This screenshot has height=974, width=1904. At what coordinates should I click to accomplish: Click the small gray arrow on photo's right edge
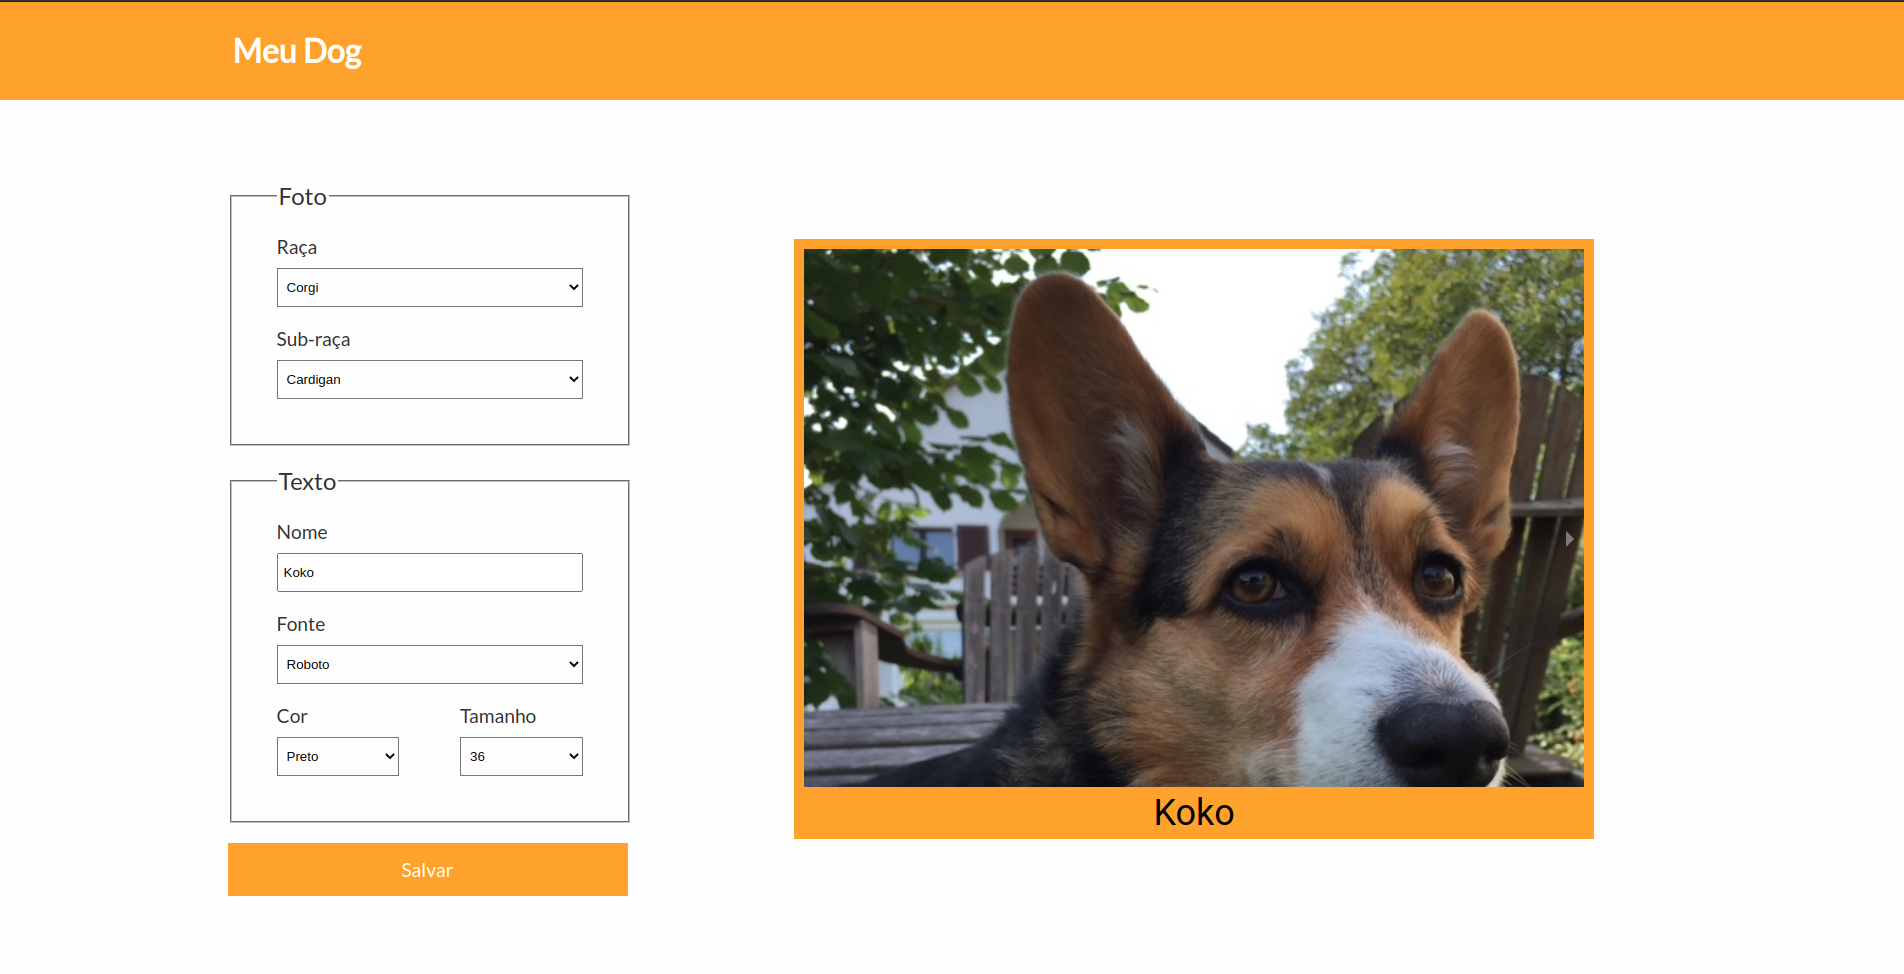coord(1569,539)
